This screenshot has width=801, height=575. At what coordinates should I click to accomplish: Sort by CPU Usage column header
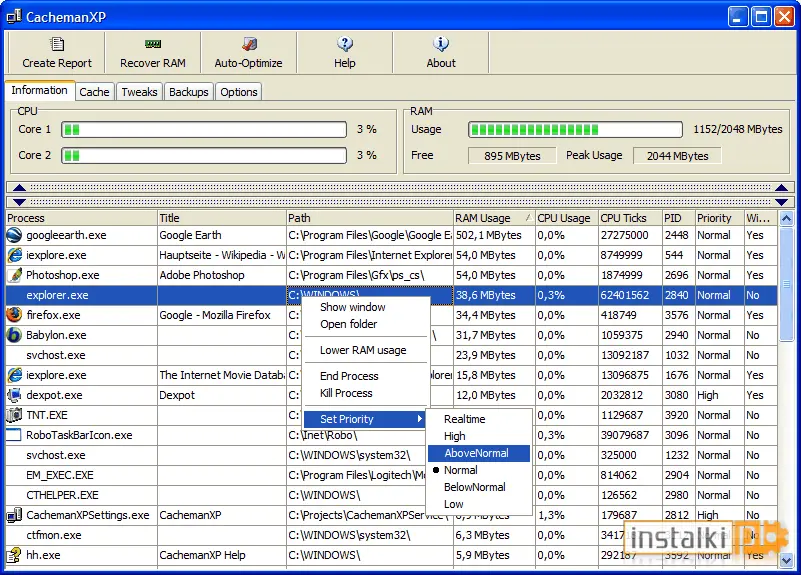[567, 218]
